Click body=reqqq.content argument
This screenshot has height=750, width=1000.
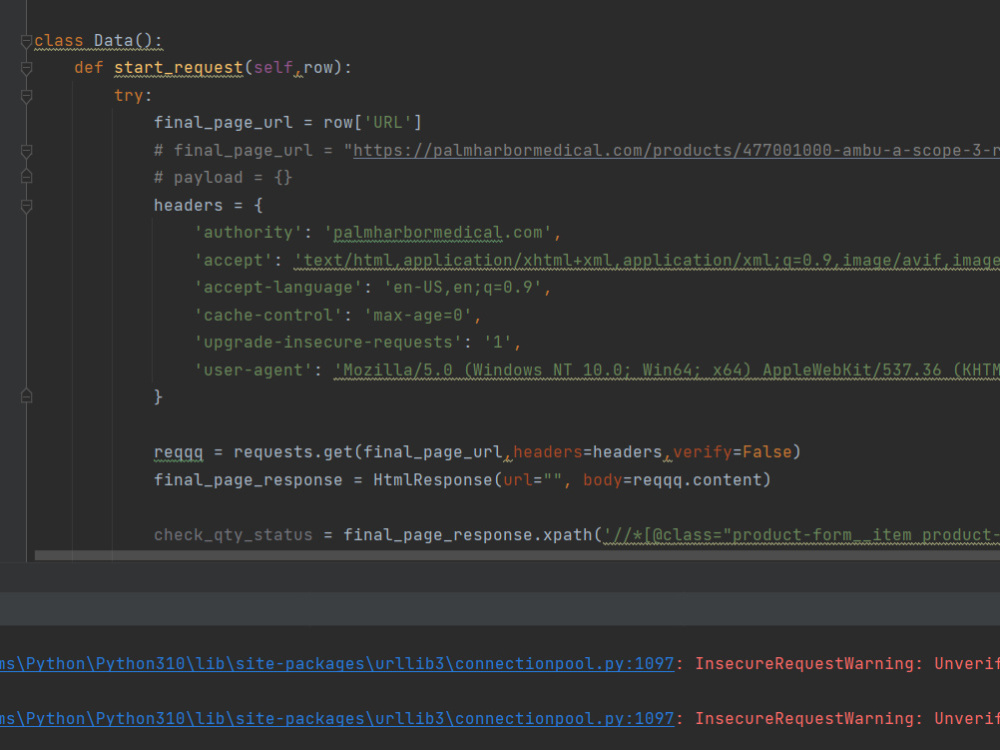pyautogui.click(x=672, y=480)
